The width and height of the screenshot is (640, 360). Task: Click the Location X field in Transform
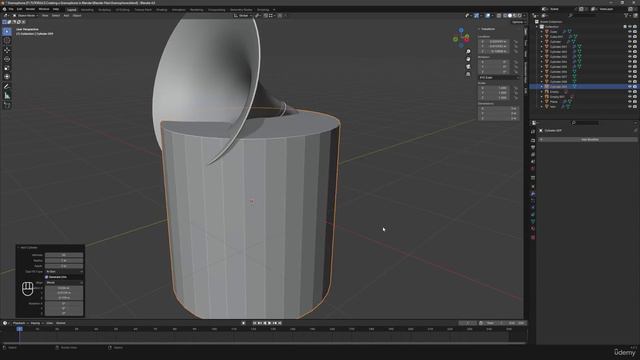(x=494, y=42)
